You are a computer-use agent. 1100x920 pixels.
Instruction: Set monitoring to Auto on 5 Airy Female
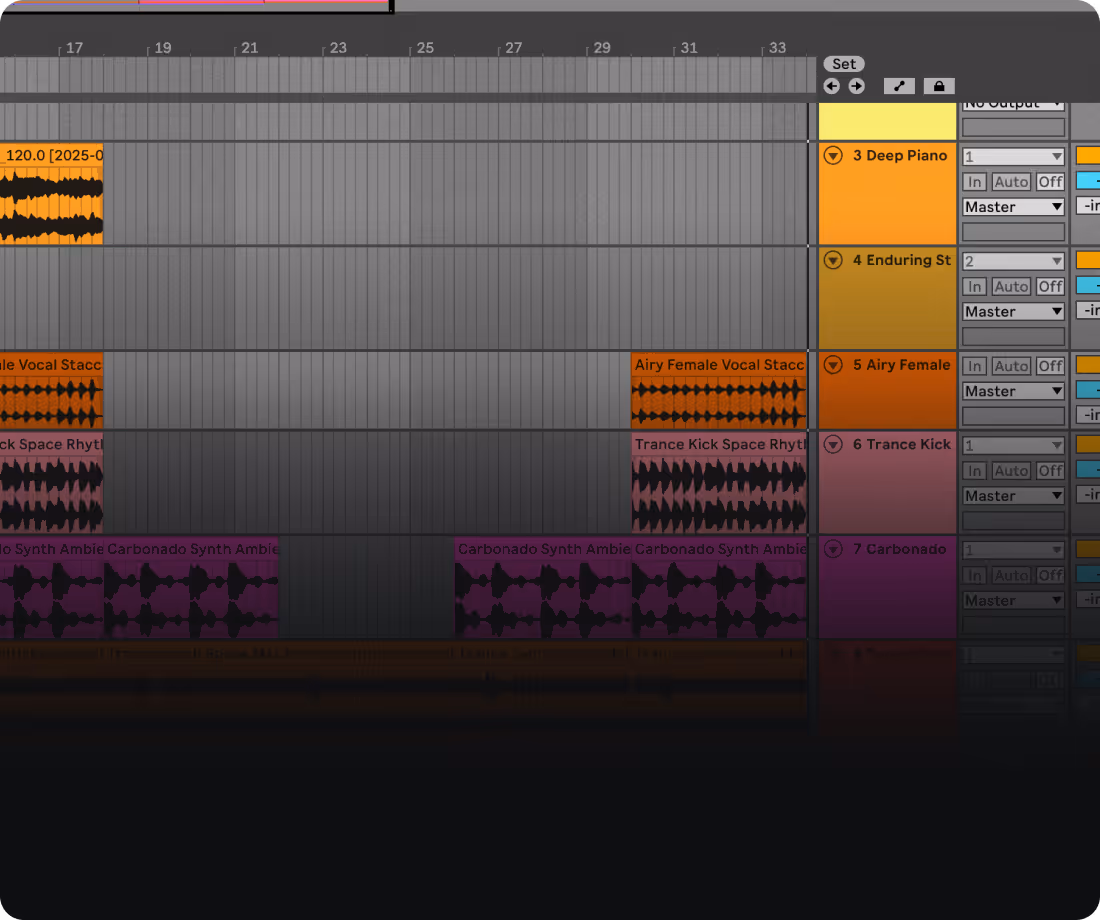click(1011, 365)
